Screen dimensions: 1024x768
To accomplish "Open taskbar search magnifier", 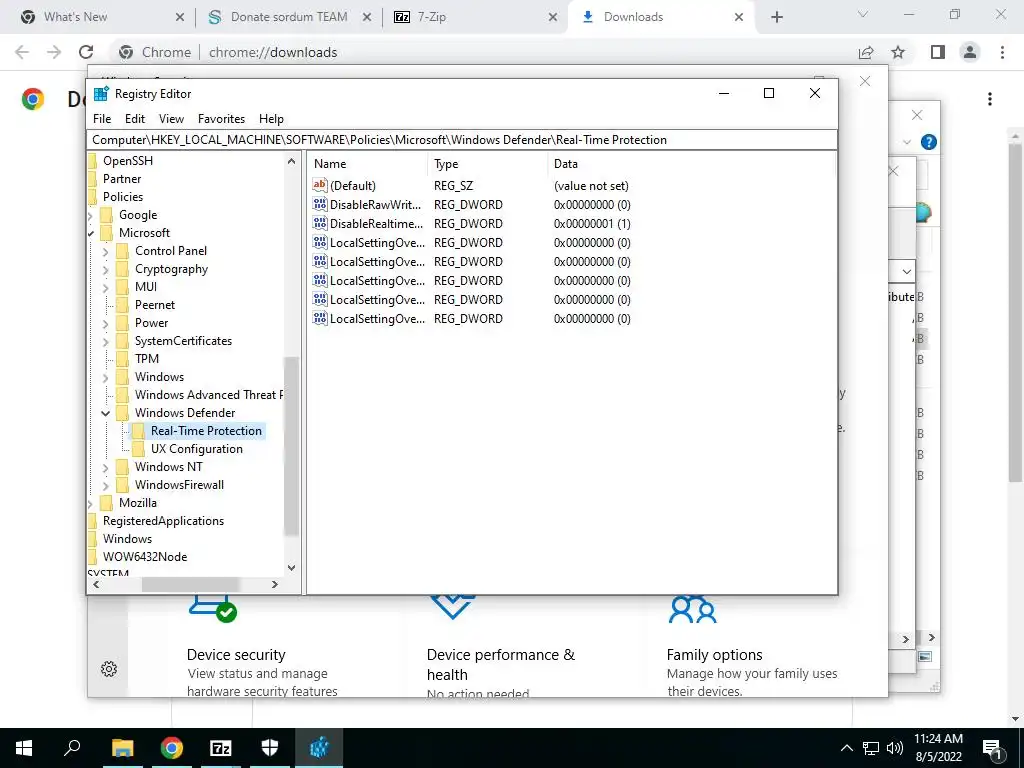I will (72, 748).
